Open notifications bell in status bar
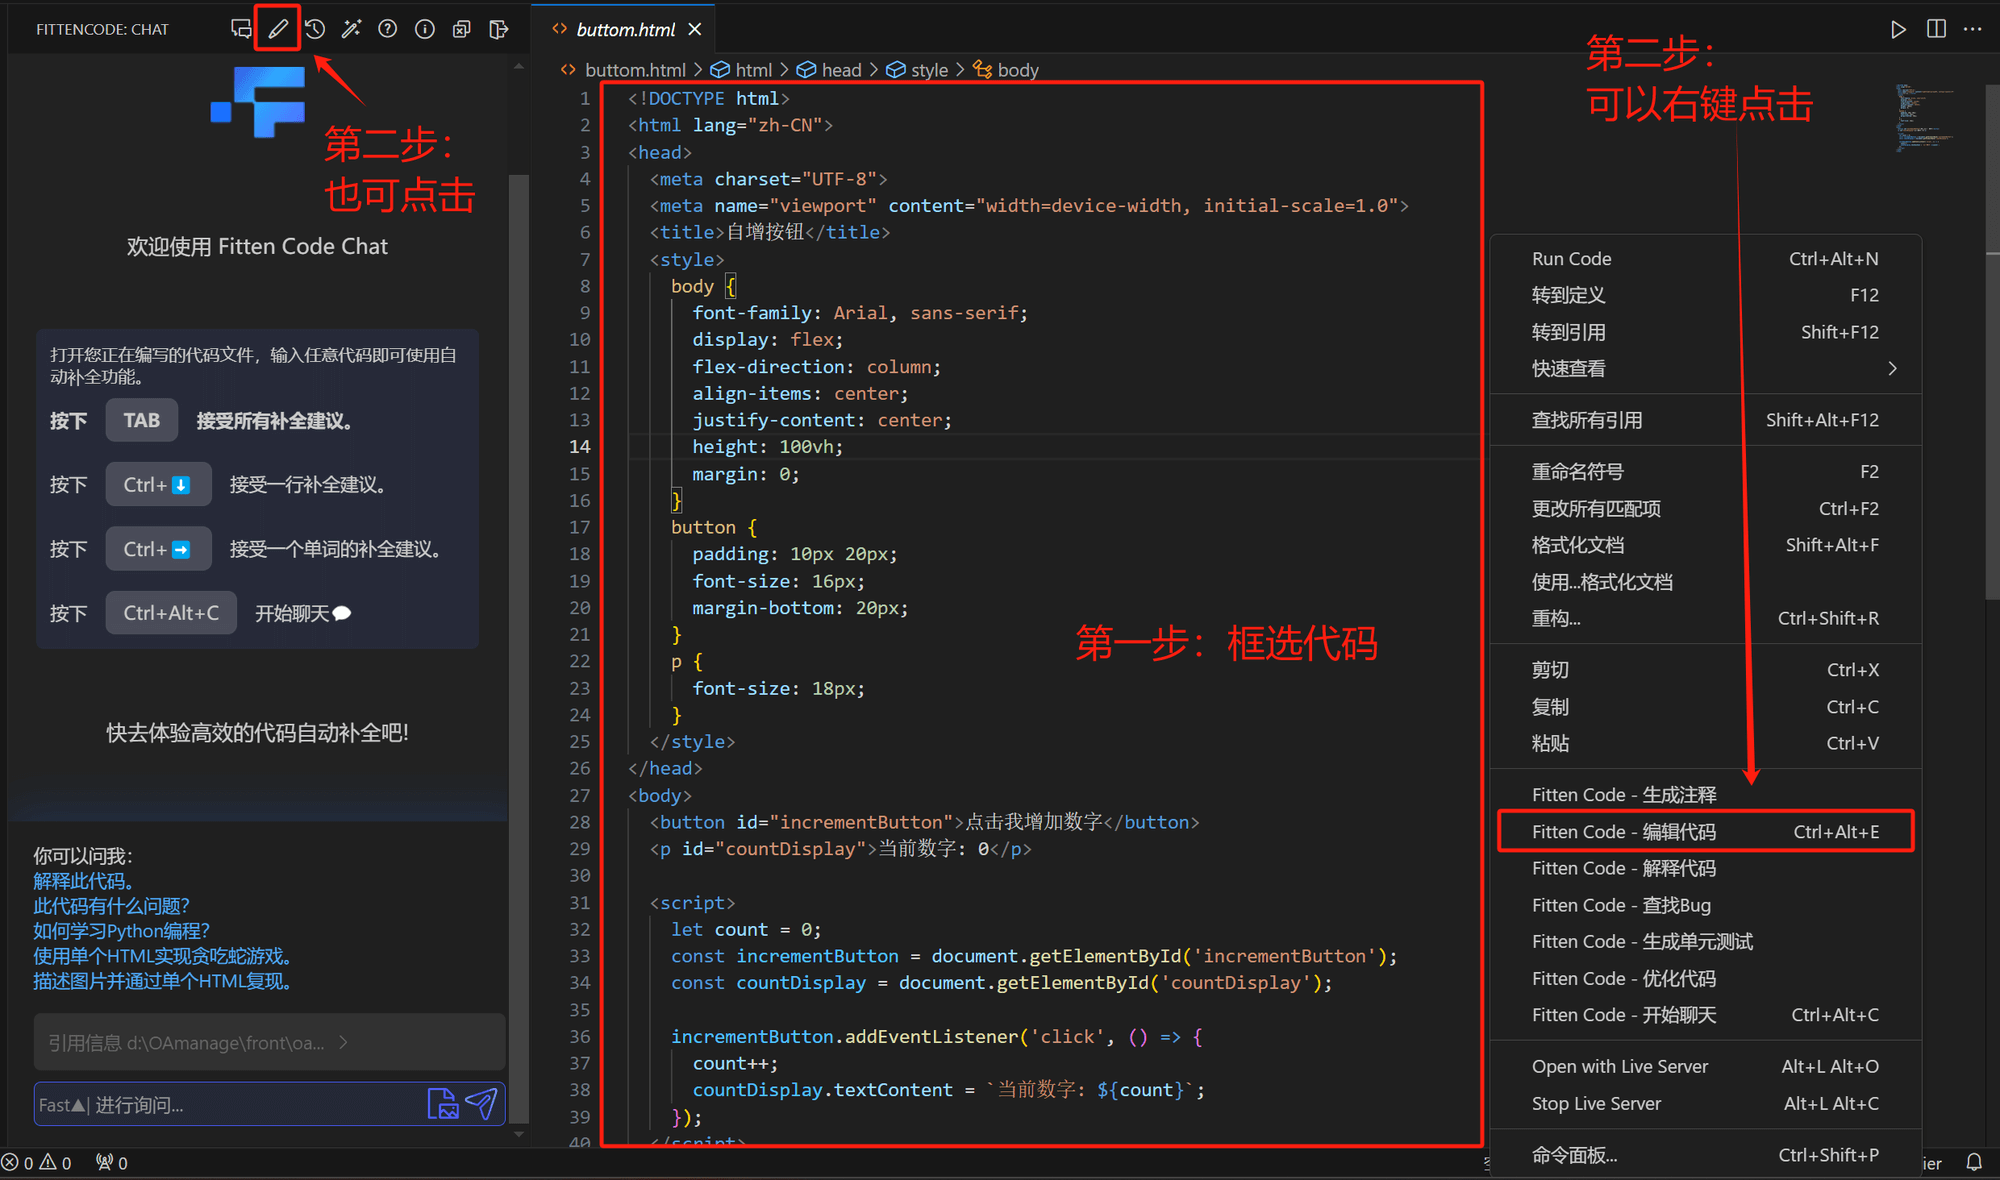 (1974, 1163)
